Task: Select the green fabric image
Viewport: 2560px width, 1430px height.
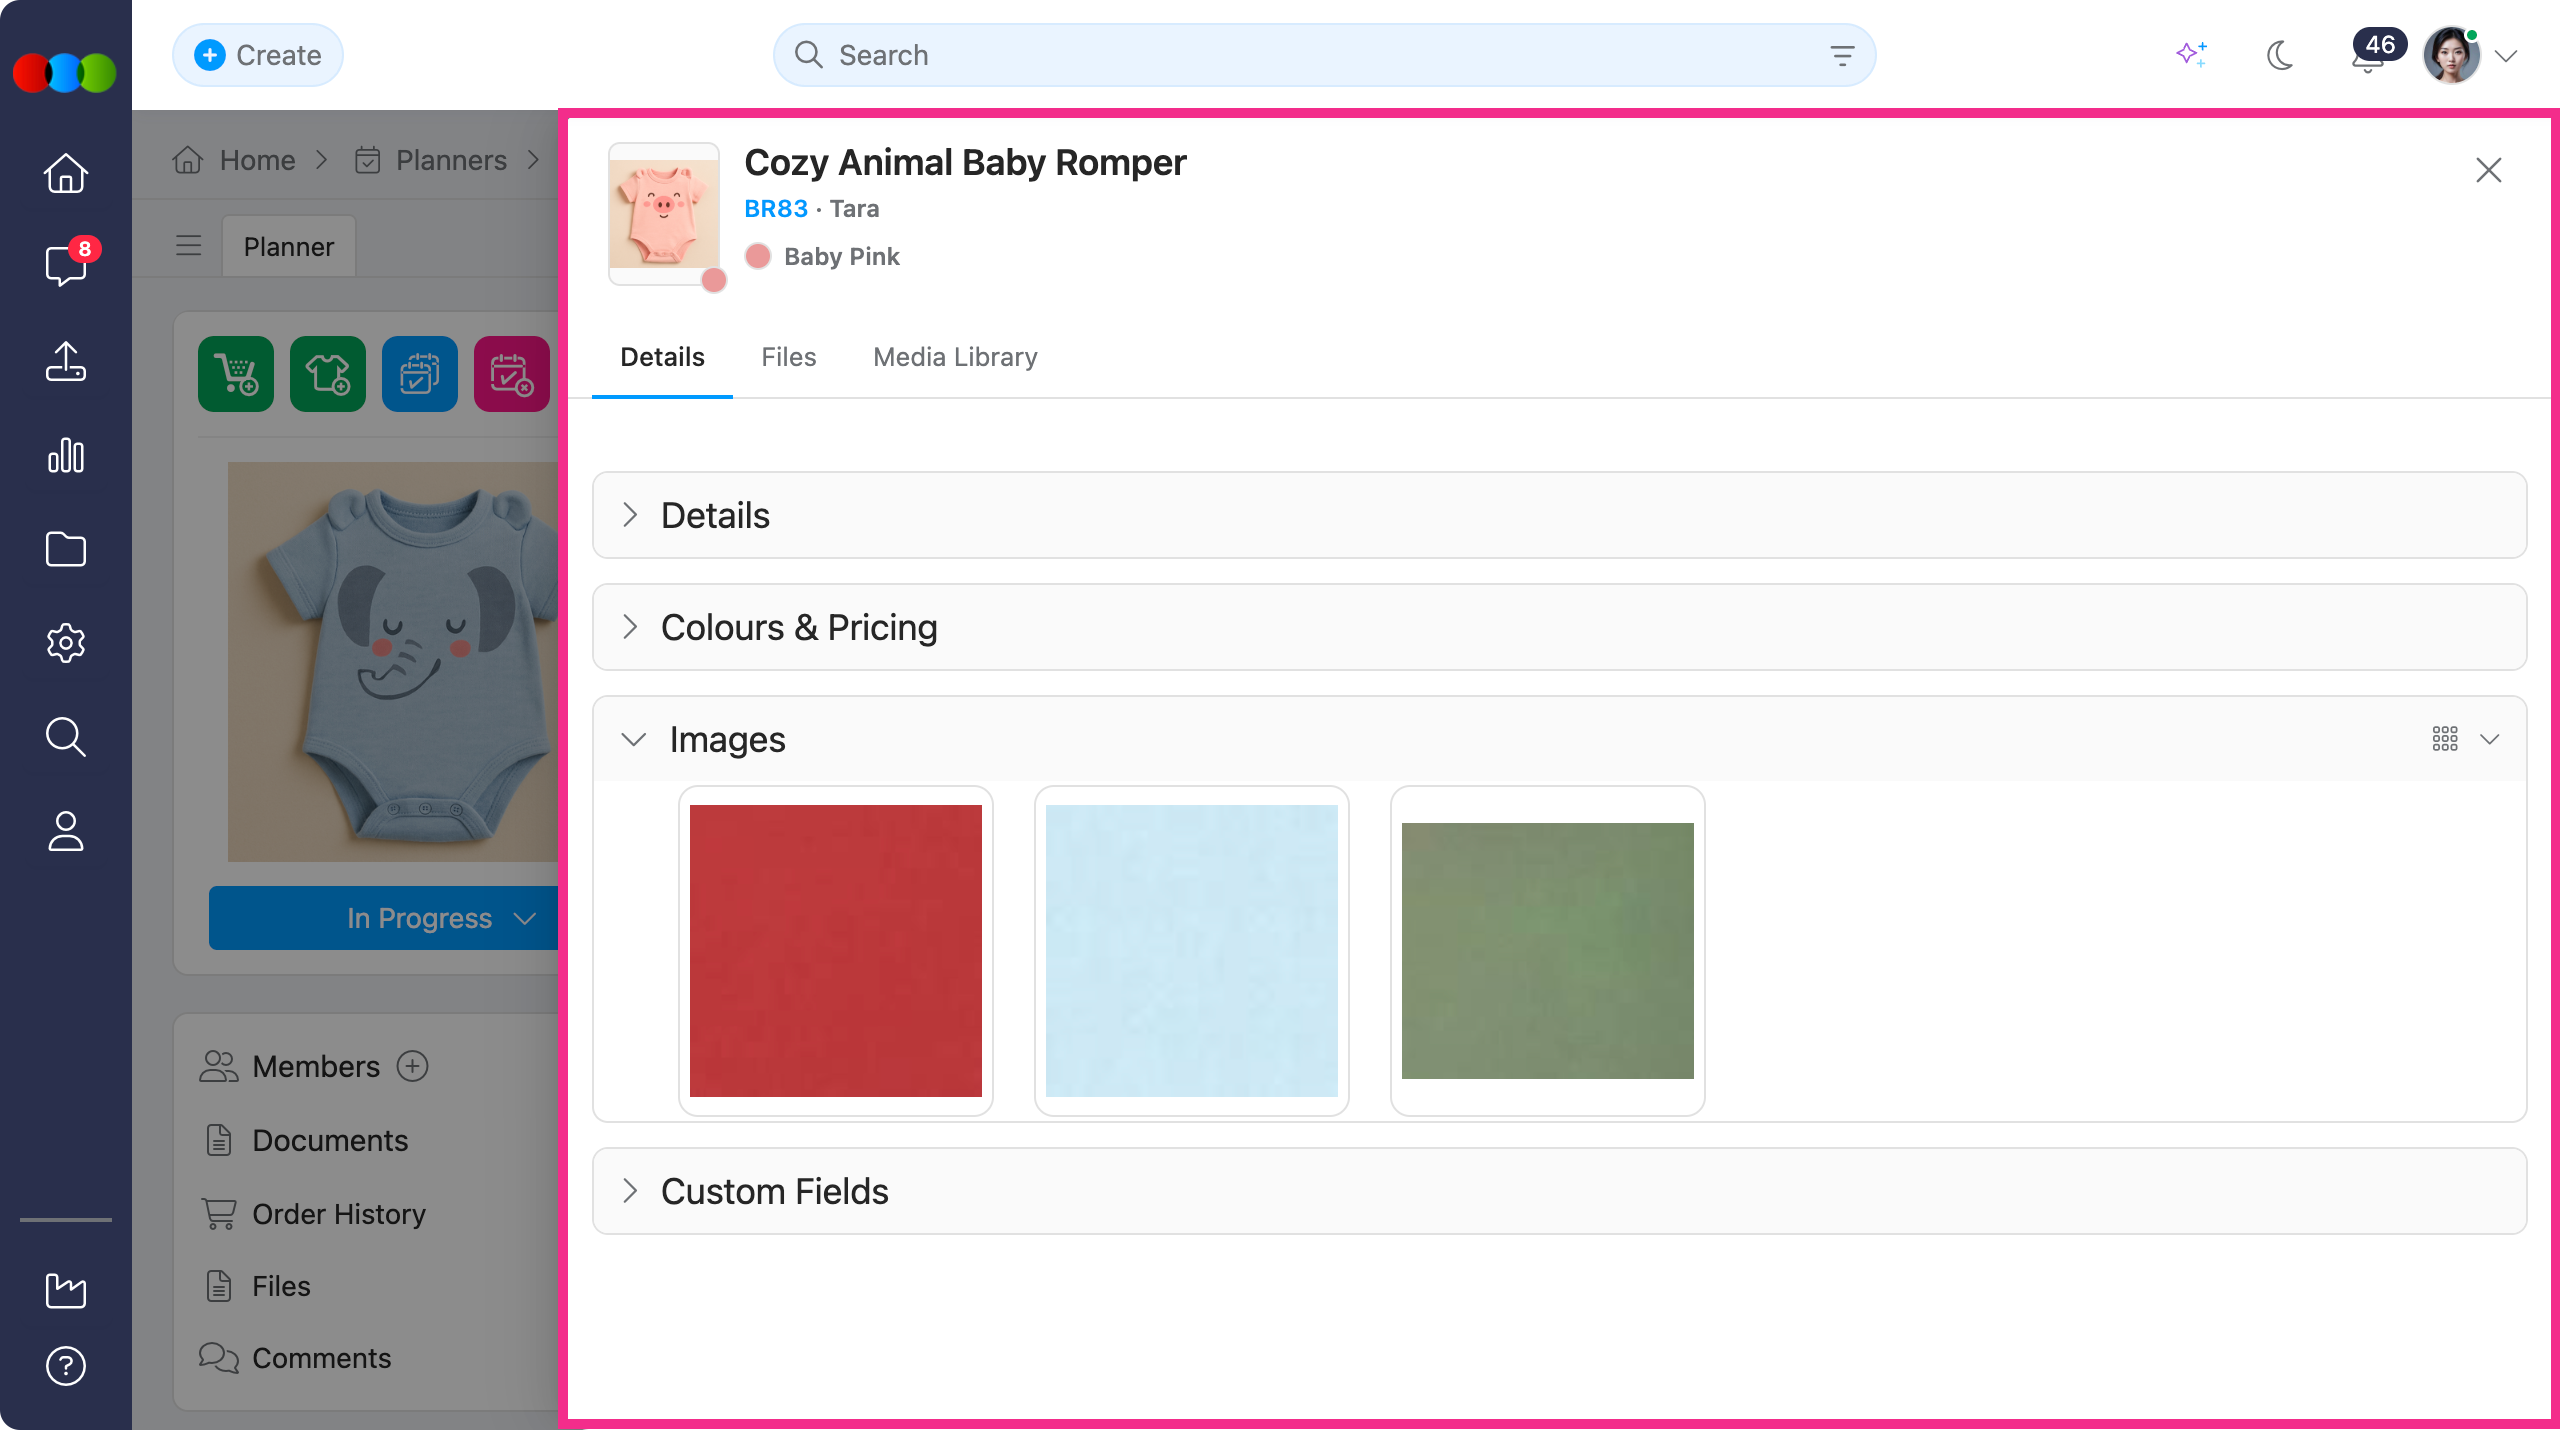Action: coord(1548,951)
